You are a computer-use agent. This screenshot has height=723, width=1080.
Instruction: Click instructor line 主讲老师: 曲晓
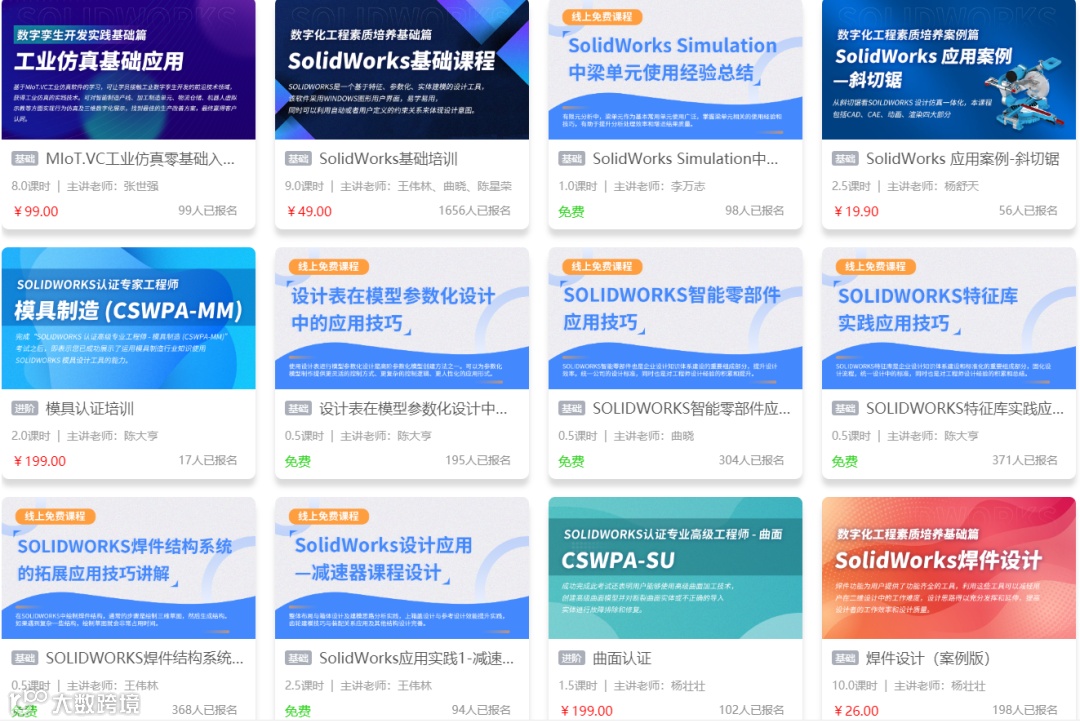[x=654, y=436]
